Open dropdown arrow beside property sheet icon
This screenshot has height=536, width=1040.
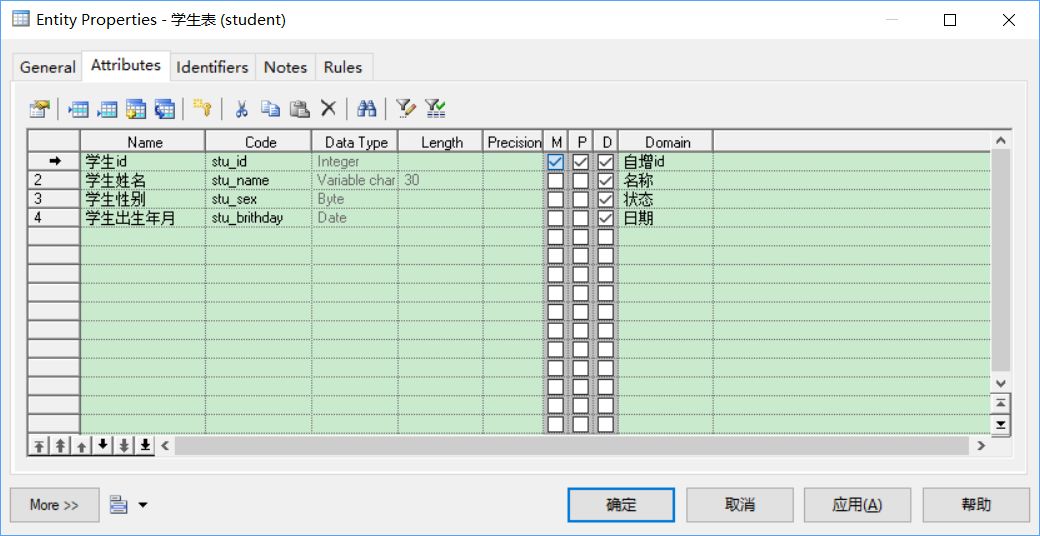tap(143, 505)
